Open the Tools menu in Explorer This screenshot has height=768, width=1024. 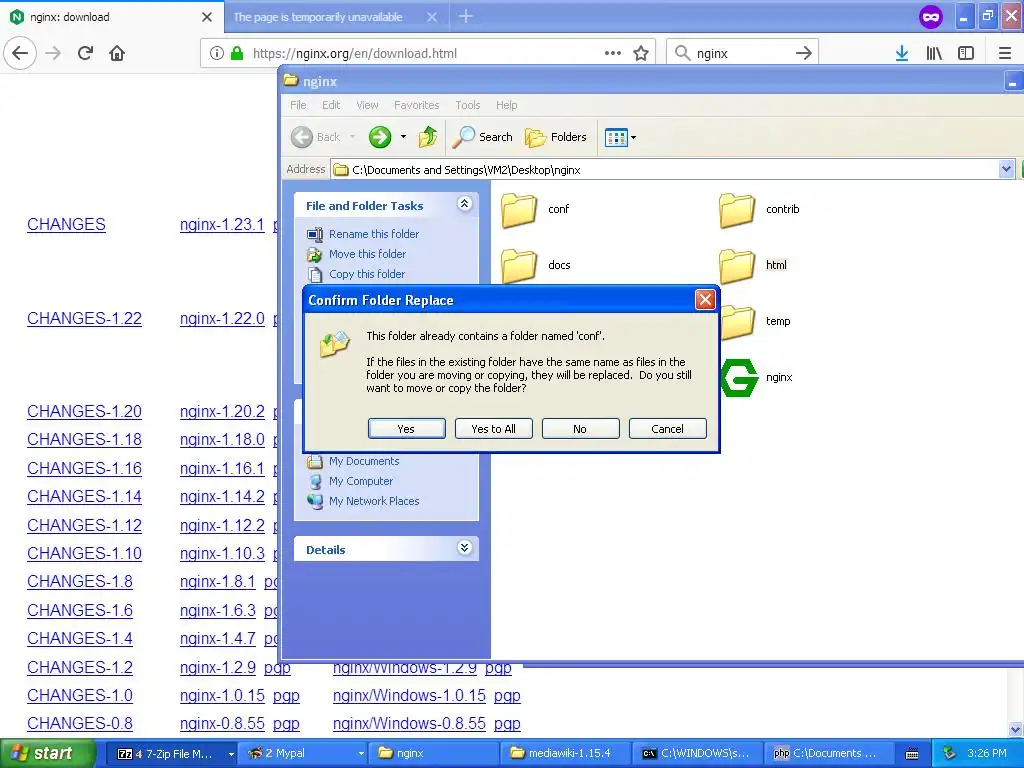468,105
